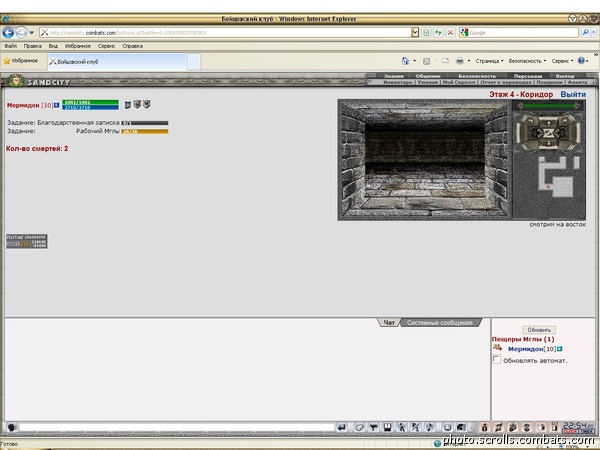Click the new tab button
The image size is (600, 450).
tap(194, 62)
